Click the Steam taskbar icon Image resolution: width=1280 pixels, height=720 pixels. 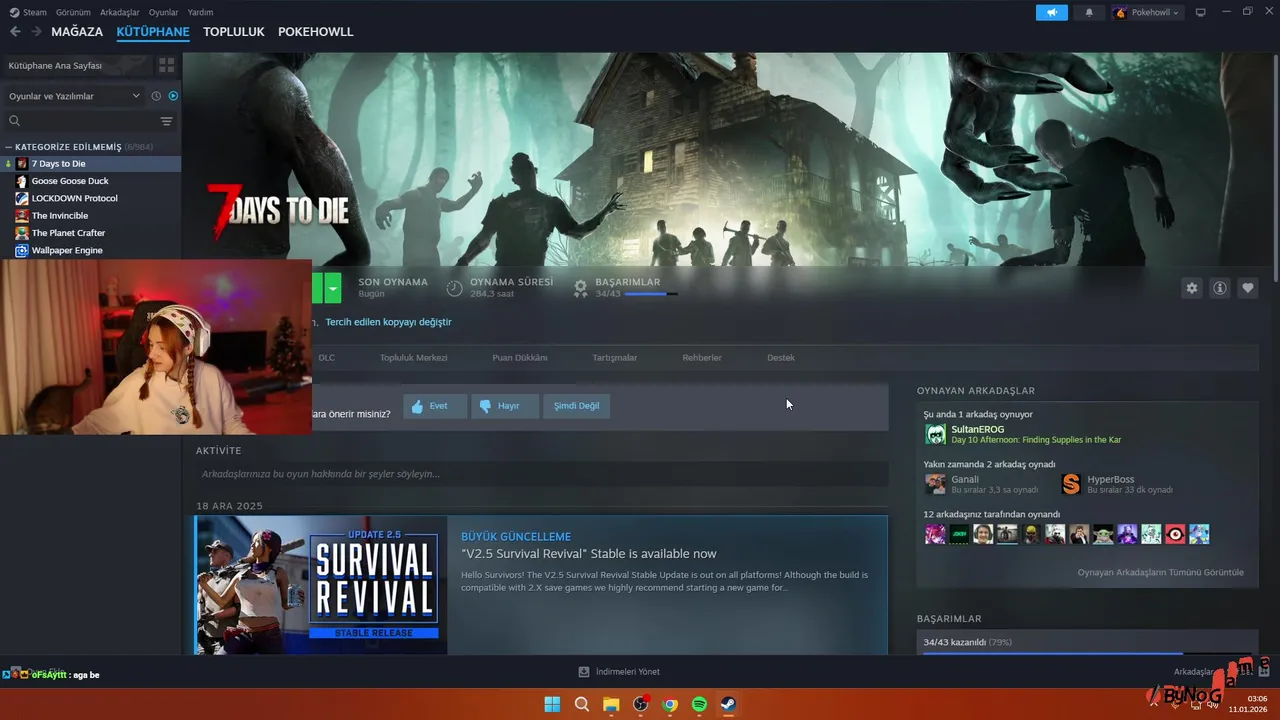coord(729,705)
